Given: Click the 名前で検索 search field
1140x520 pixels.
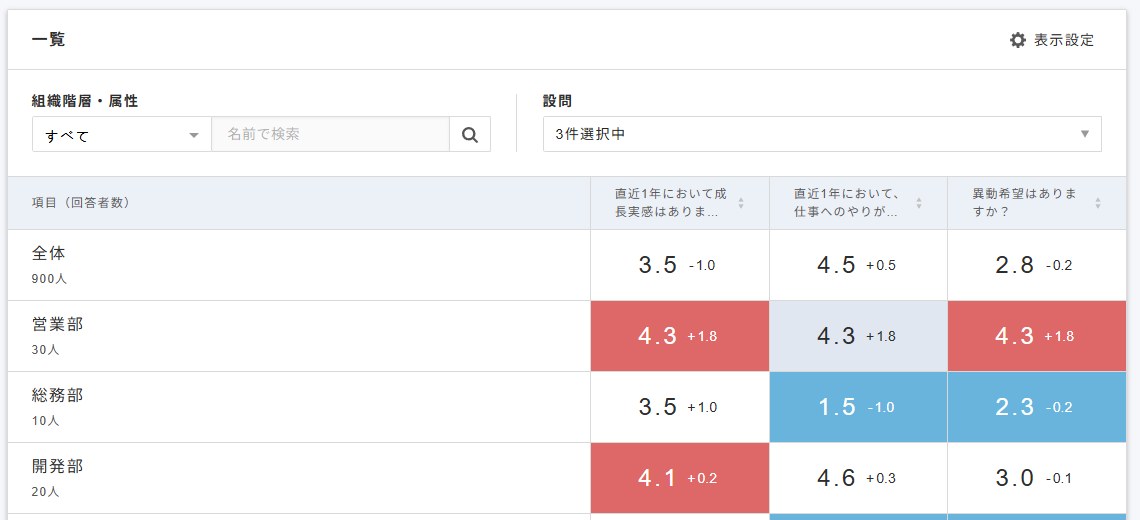Looking at the screenshot, I should coord(330,134).
